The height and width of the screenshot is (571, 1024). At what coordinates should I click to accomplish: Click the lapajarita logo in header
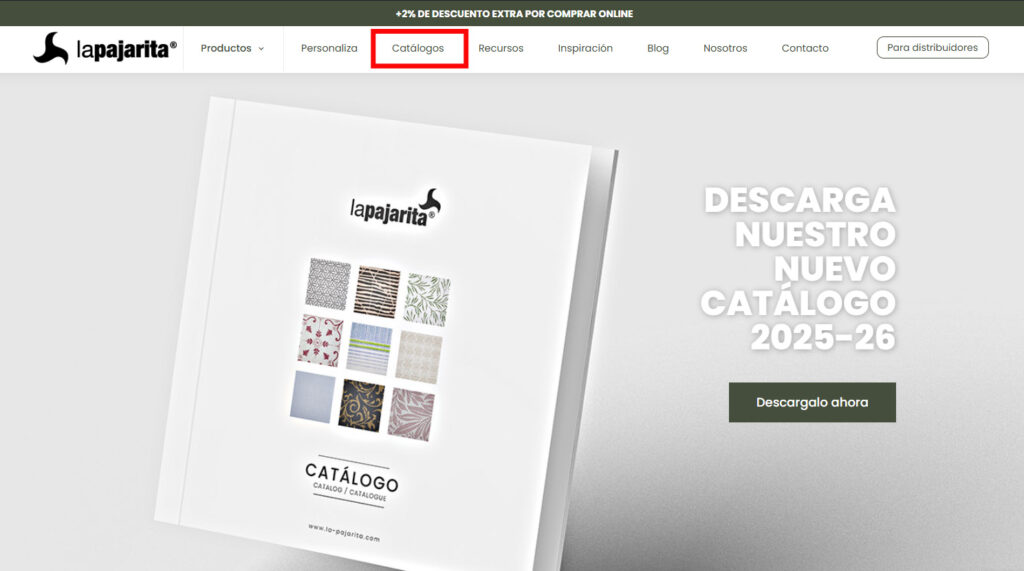coord(104,49)
